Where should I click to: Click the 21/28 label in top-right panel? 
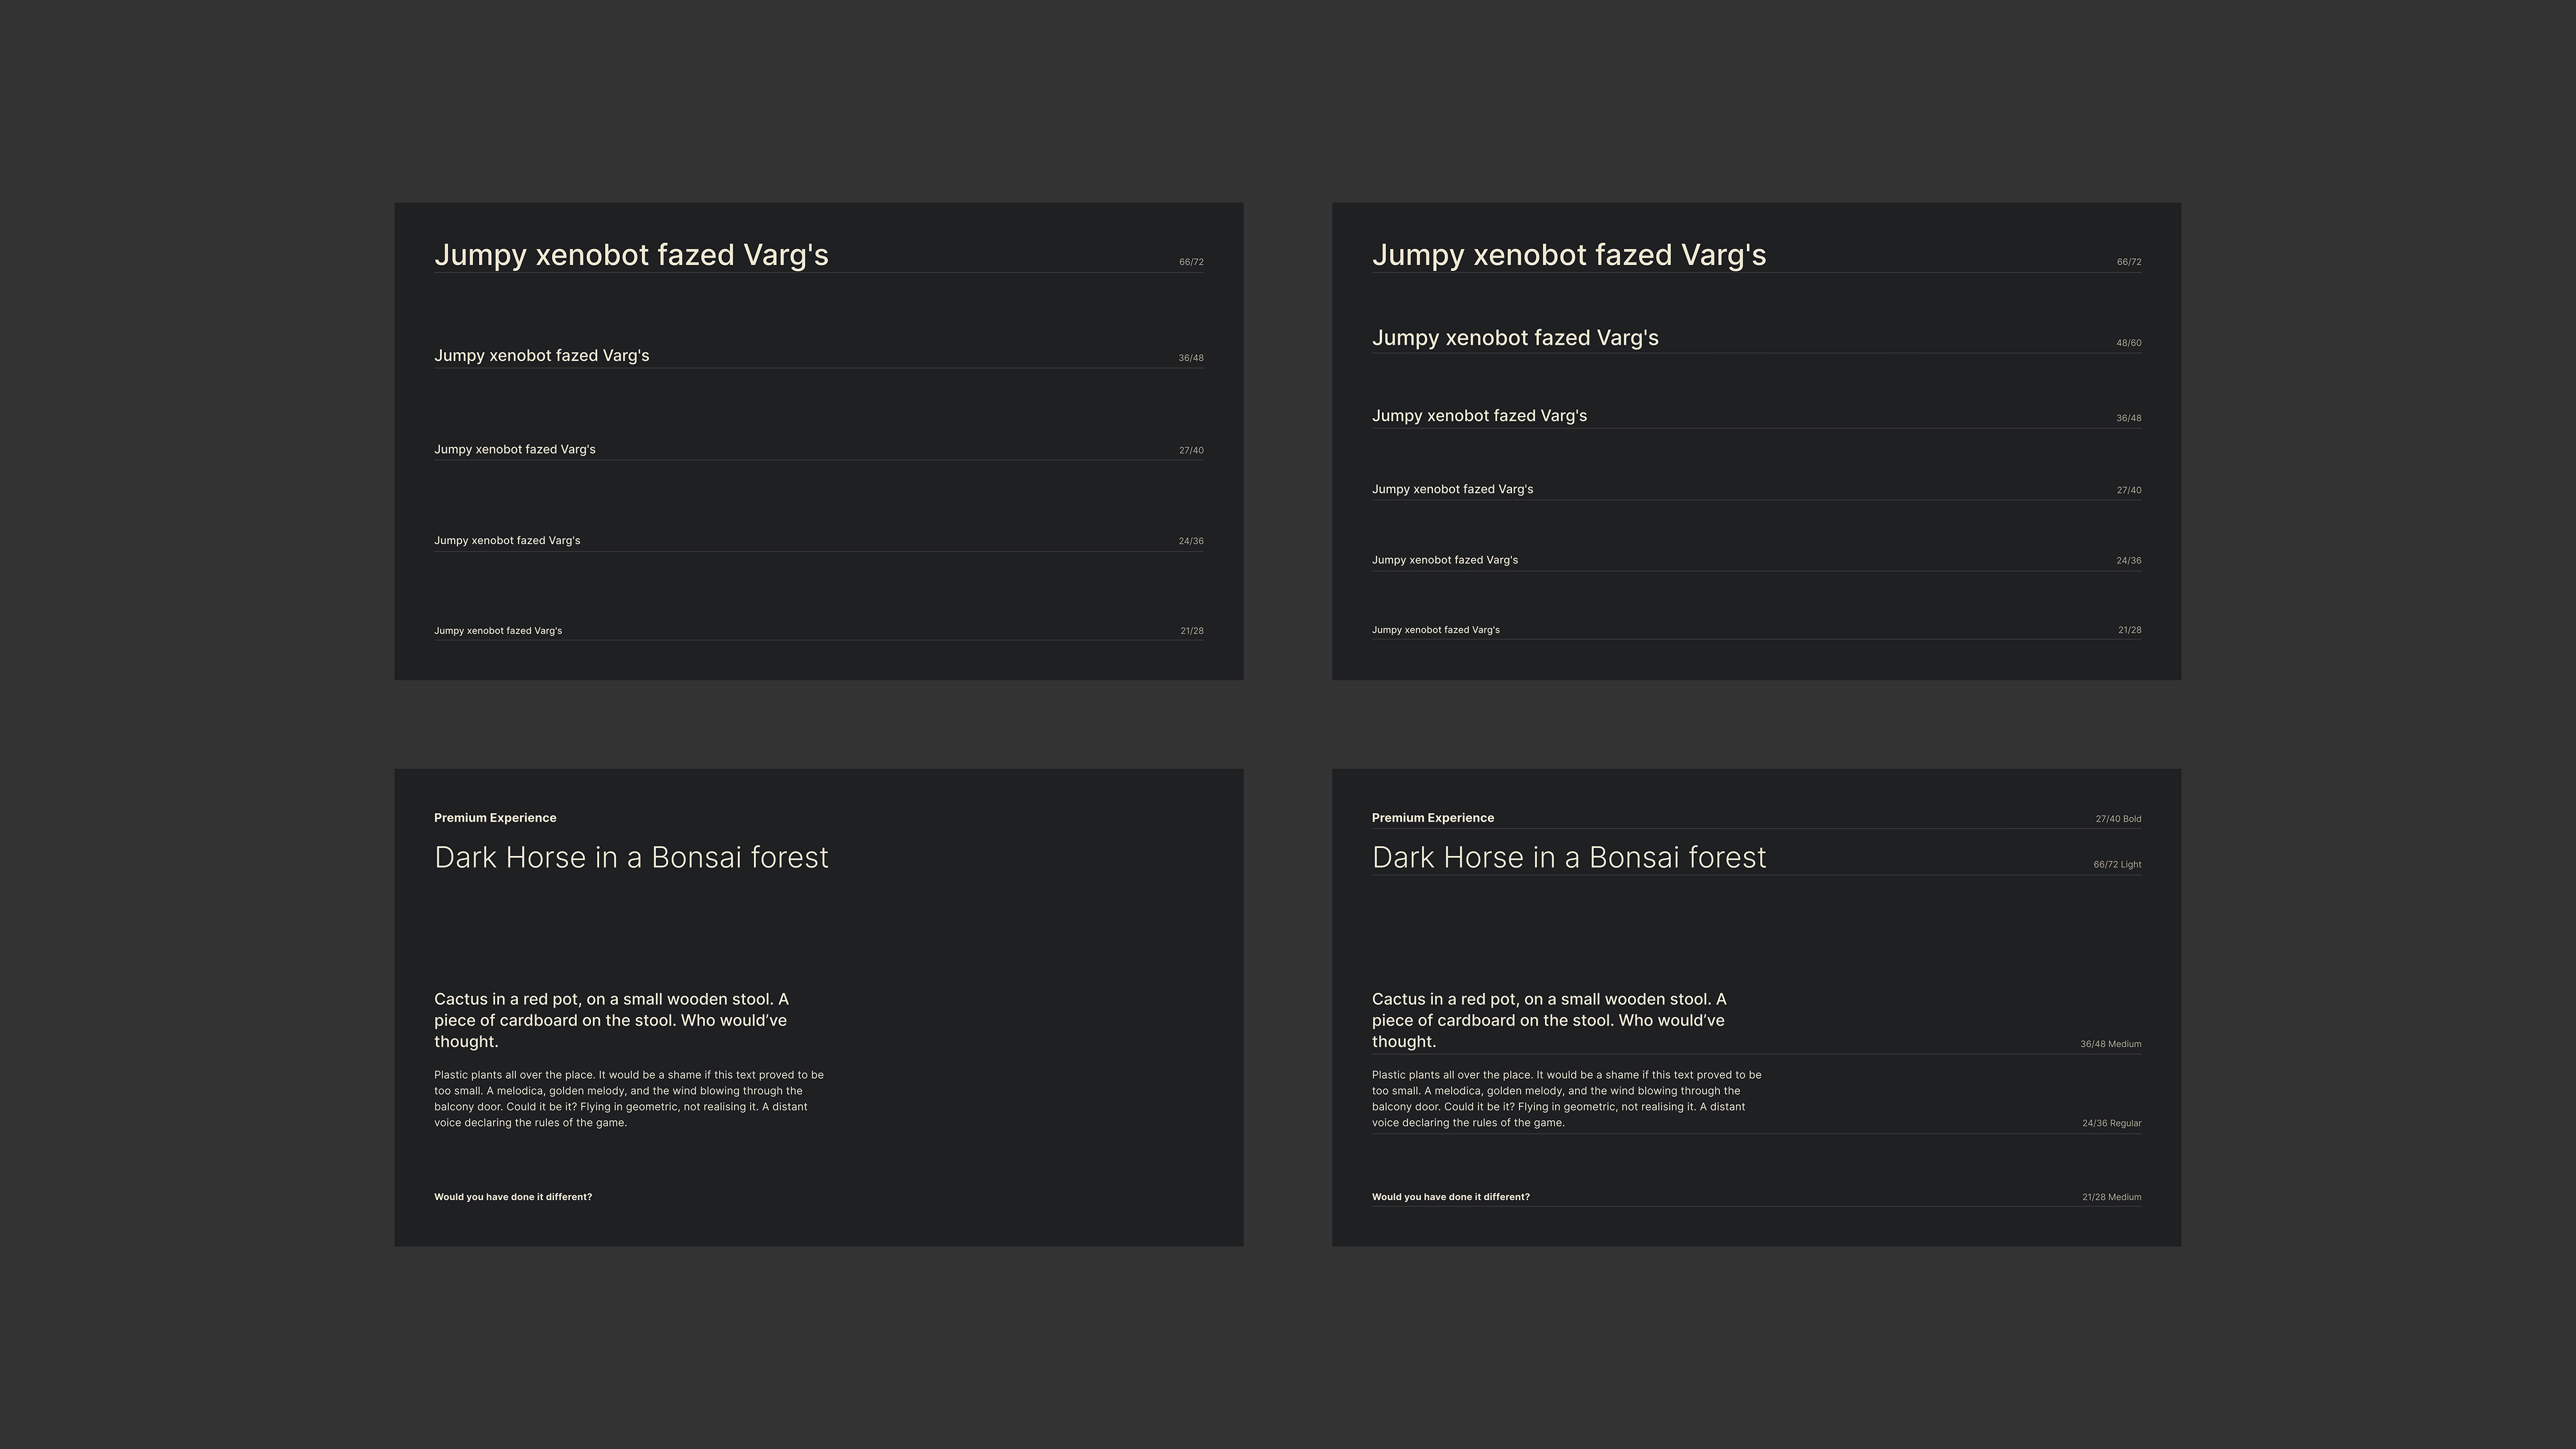(x=2129, y=630)
